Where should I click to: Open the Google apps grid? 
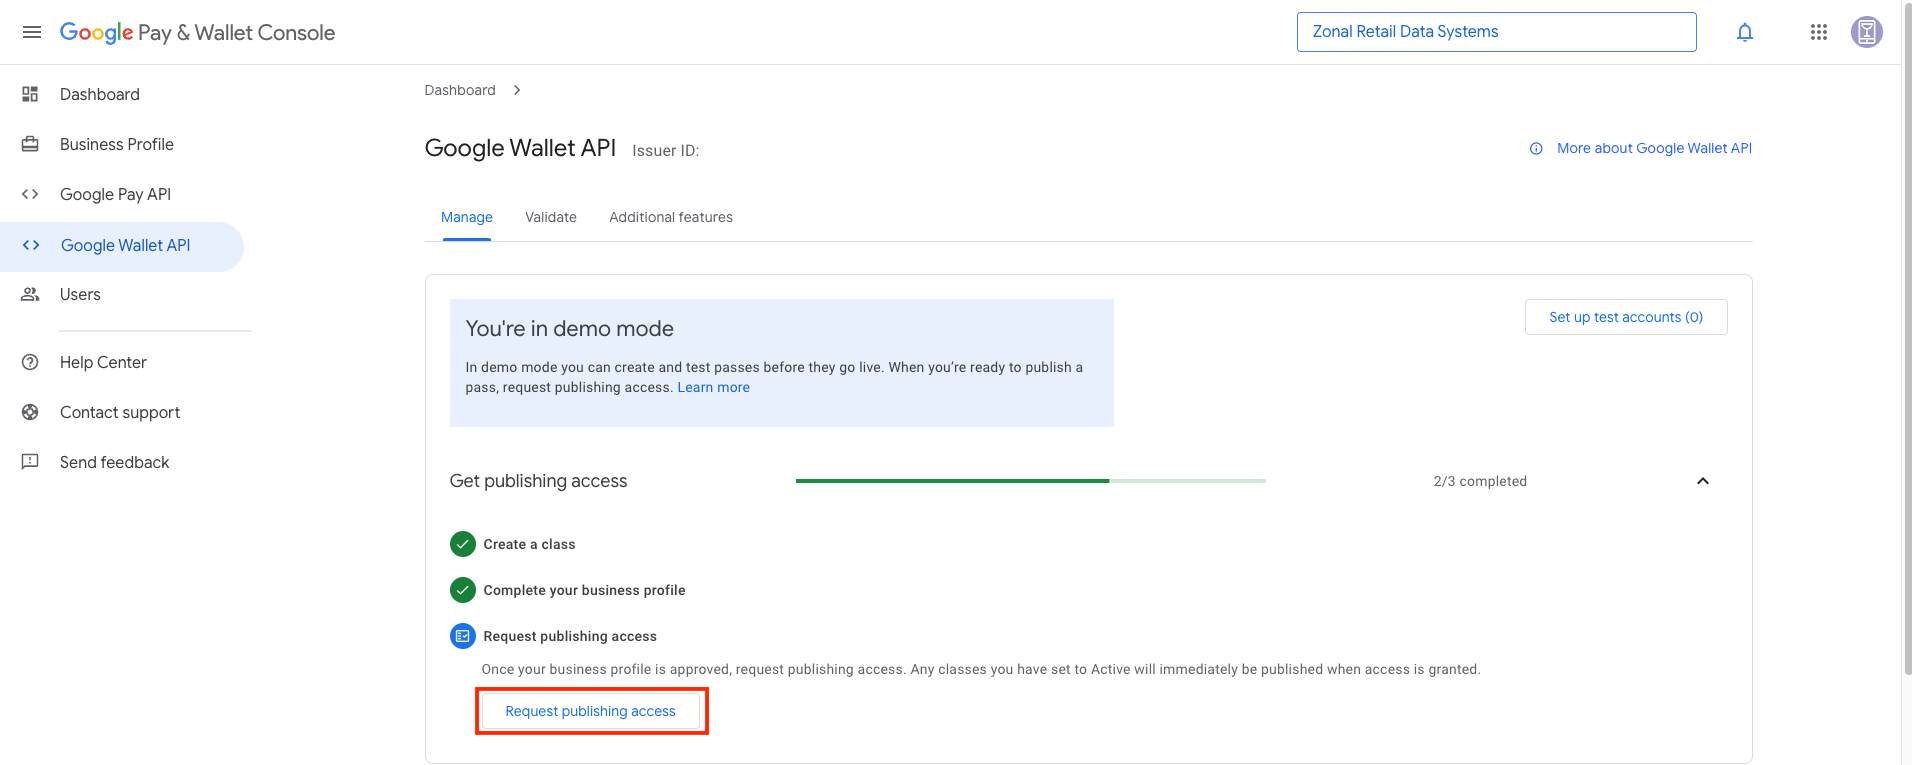coord(1819,32)
